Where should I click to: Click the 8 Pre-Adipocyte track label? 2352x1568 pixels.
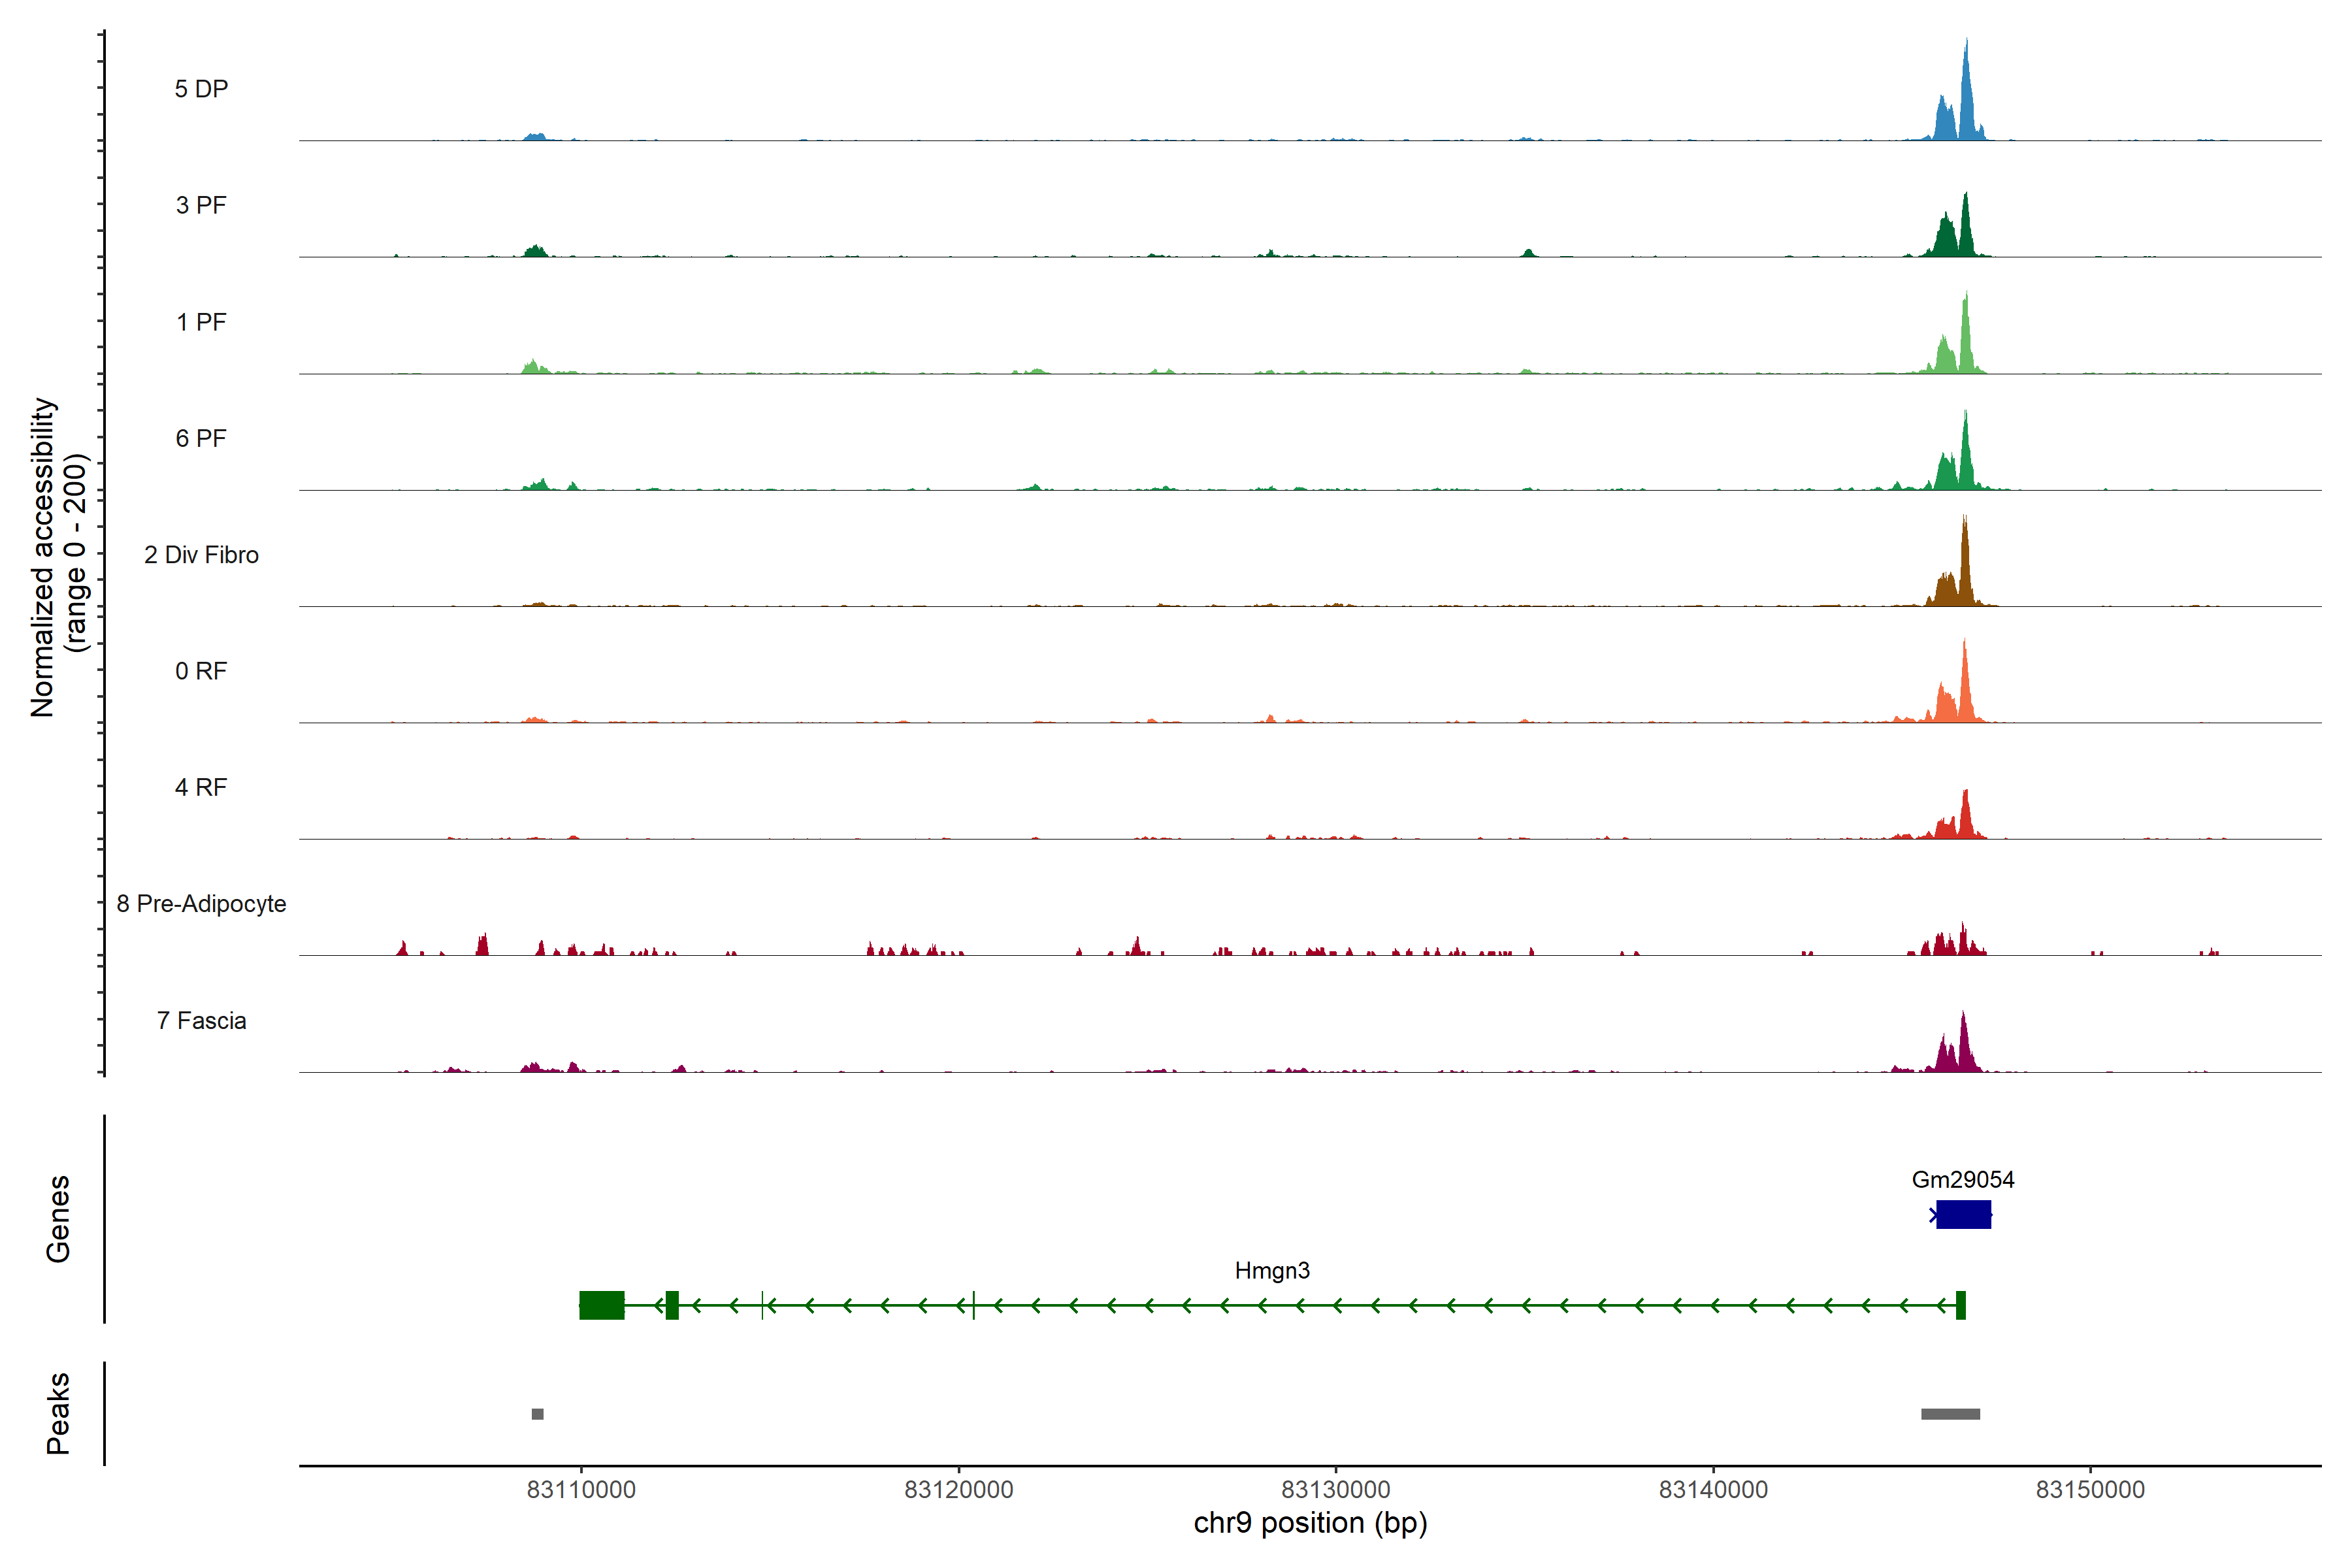point(201,904)
